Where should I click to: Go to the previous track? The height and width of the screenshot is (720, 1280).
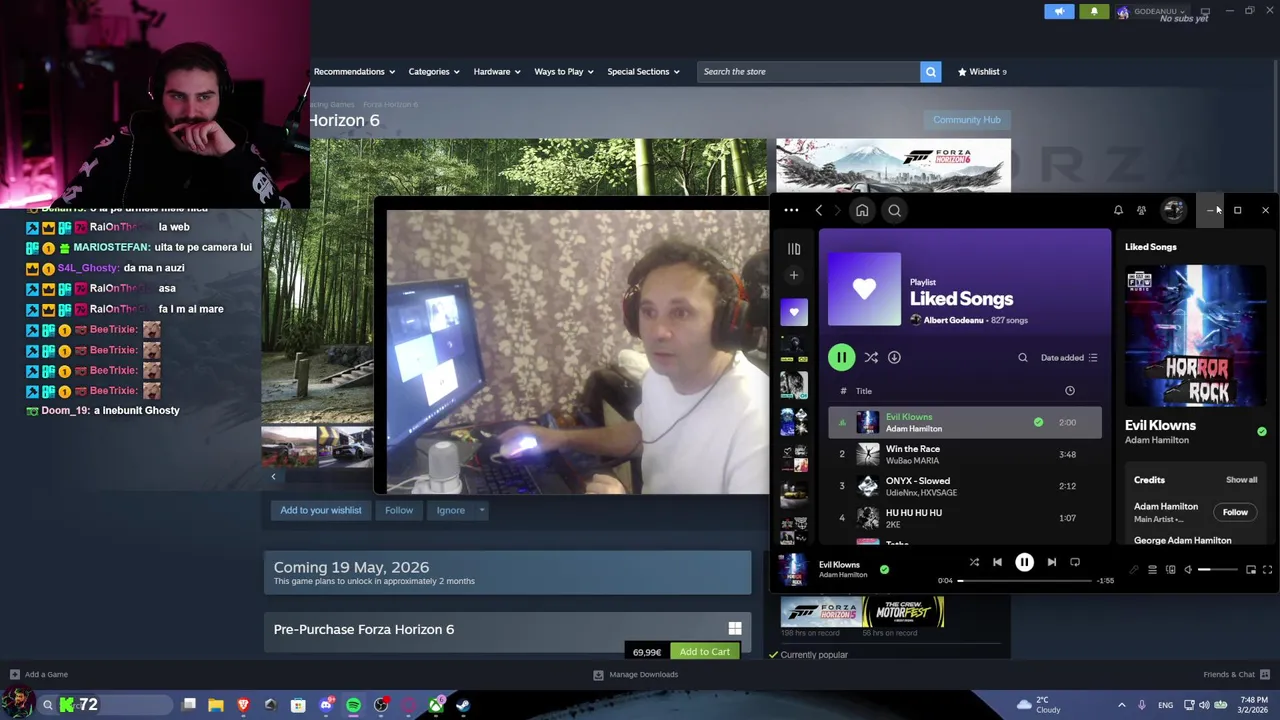[997, 562]
